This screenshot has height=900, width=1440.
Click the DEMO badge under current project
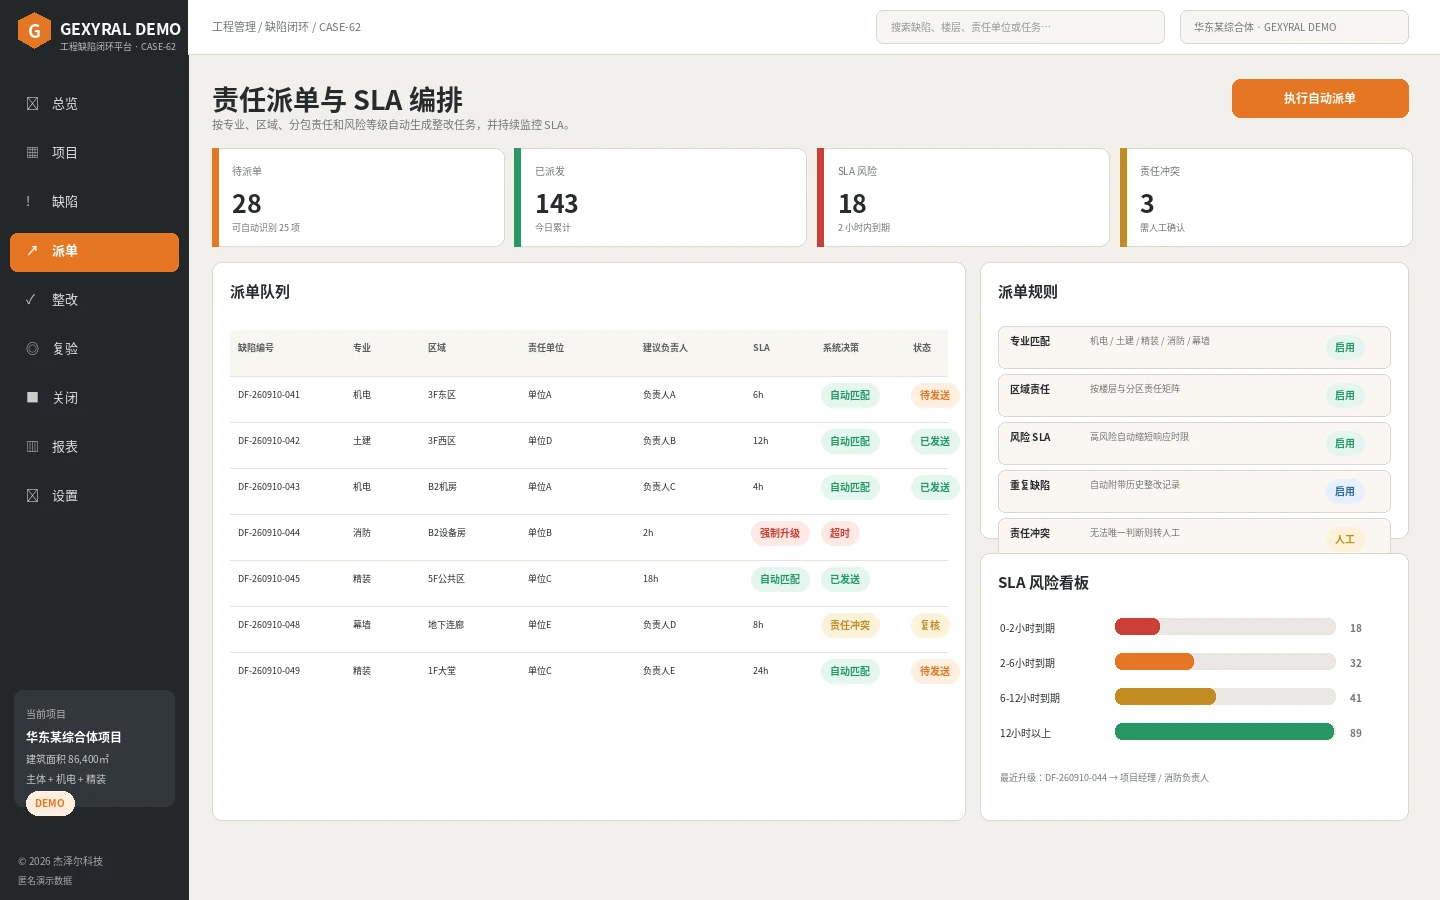click(x=50, y=803)
